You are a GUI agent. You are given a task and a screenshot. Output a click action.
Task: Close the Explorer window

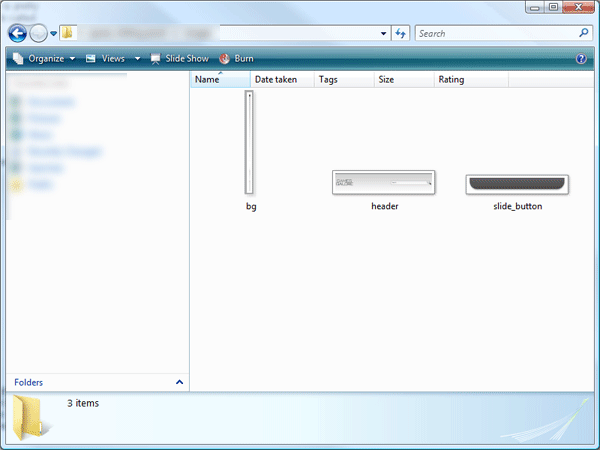[x=578, y=7]
